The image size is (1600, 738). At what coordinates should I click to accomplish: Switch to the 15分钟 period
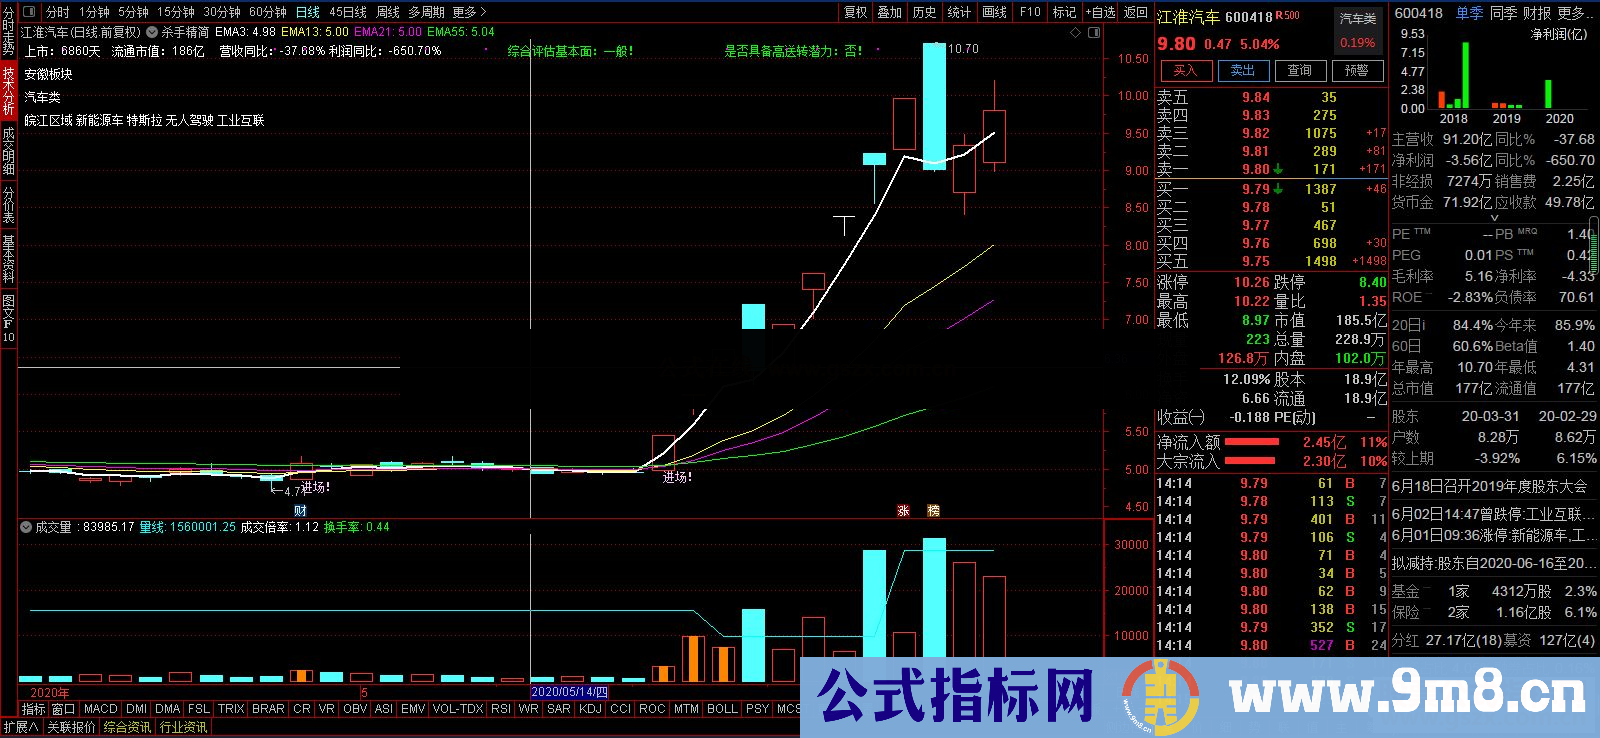(176, 12)
